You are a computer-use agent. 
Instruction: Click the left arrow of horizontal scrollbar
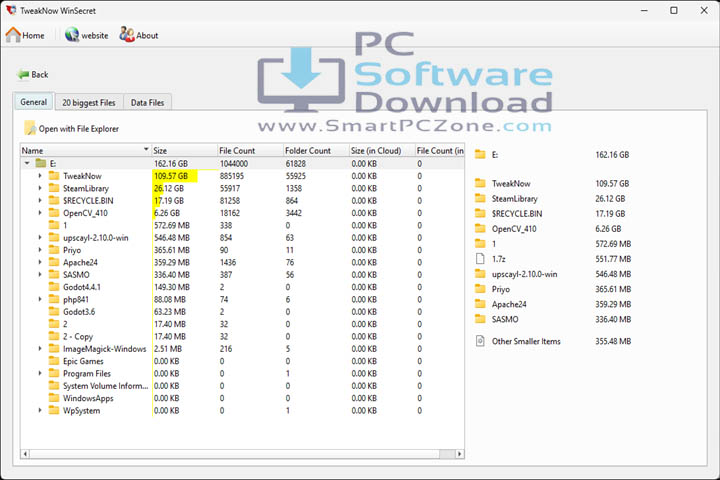click(25, 454)
